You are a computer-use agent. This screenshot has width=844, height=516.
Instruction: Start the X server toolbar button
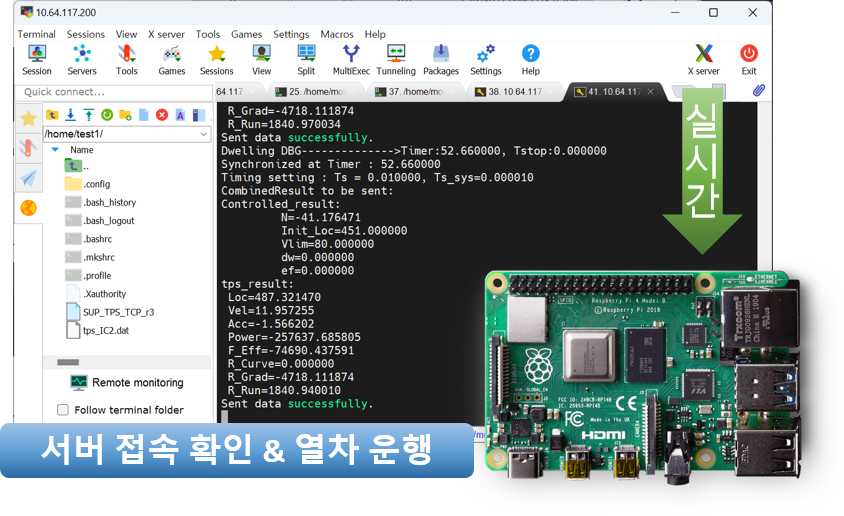[703, 59]
